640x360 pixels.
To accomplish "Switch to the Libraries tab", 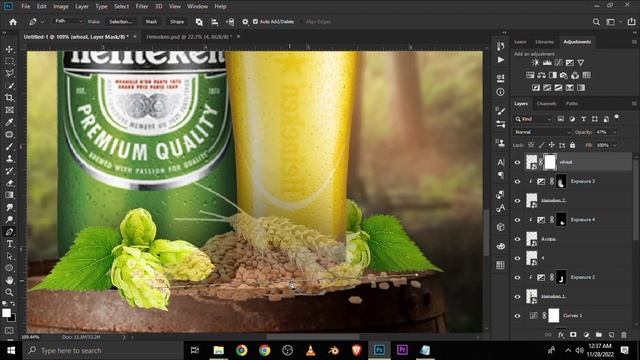I will click(544, 42).
